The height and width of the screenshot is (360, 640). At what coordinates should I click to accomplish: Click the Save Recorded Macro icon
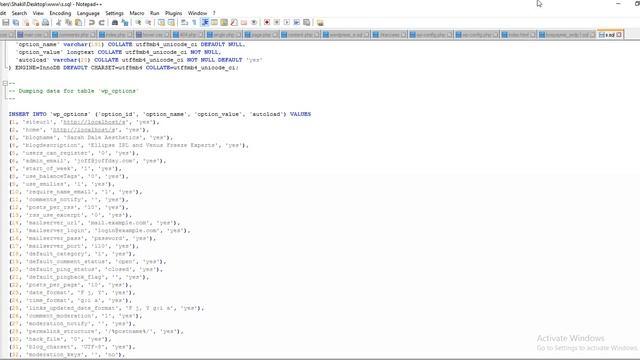pyautogui.click(x=307, y=22)
